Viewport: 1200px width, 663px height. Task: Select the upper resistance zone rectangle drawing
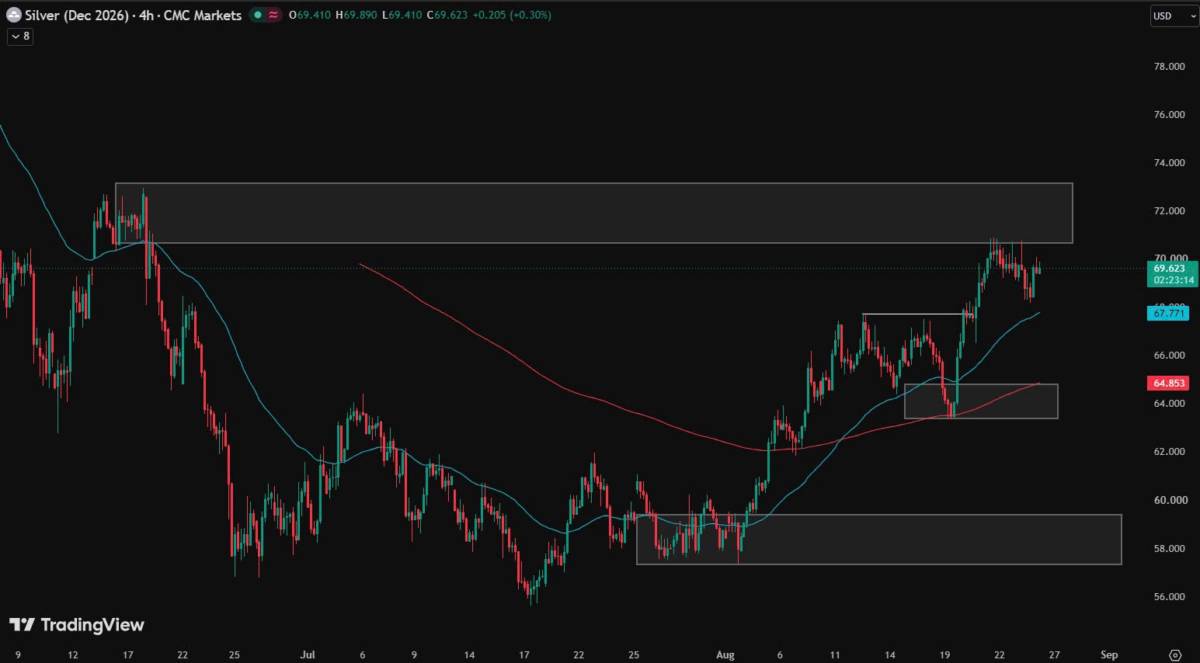pos(594,213)
